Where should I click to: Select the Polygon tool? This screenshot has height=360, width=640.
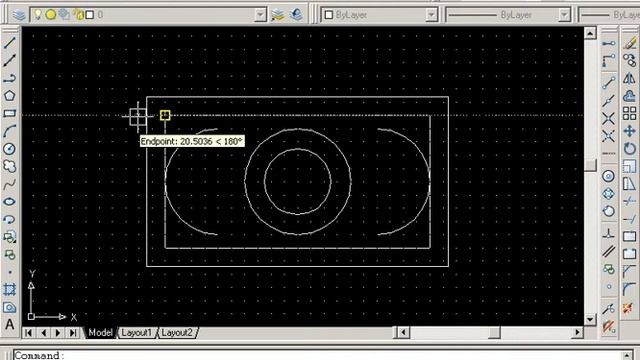[9, 96]
